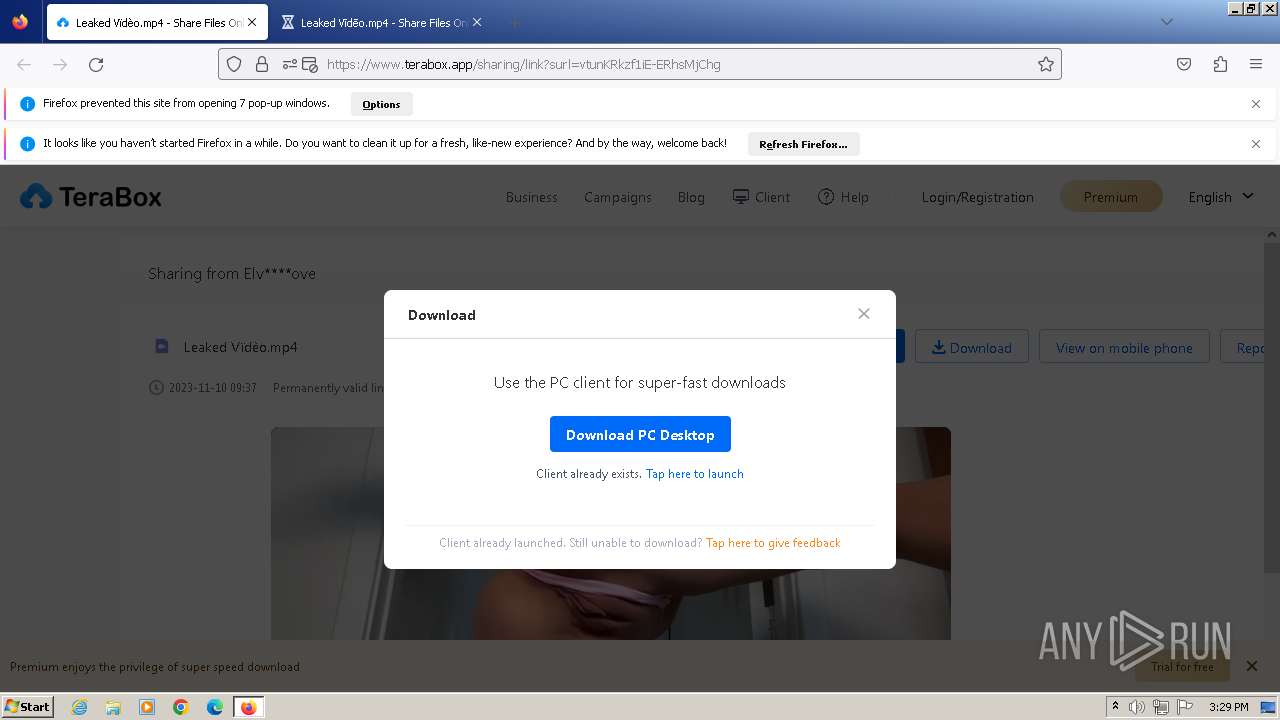Click padlock site security icon
The image size is (1280, 720).
point(262,64)
